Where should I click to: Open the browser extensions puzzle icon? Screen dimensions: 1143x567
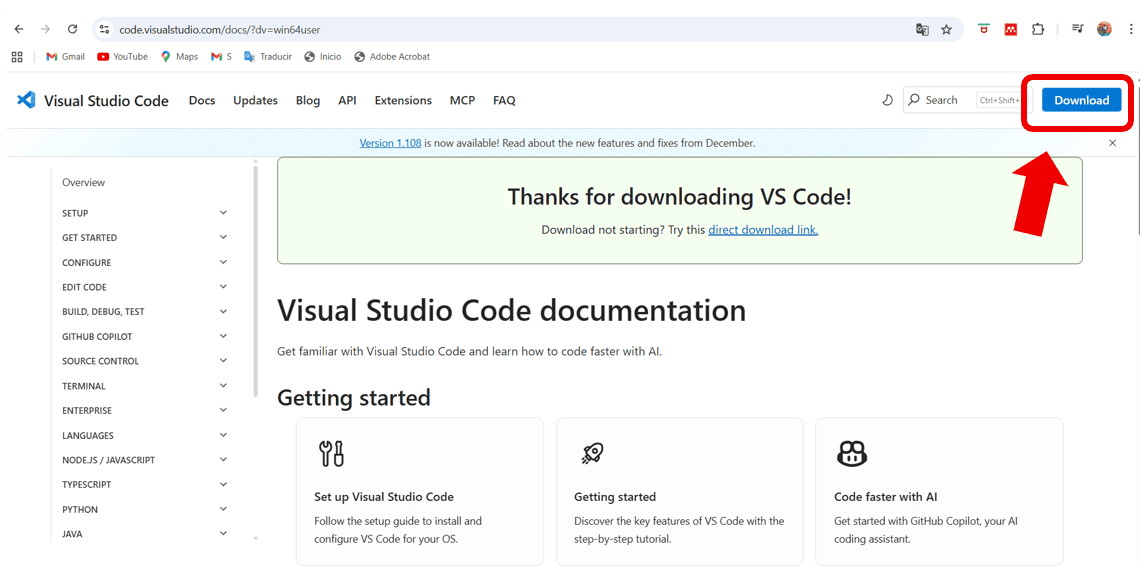[x=1038, y=29]
